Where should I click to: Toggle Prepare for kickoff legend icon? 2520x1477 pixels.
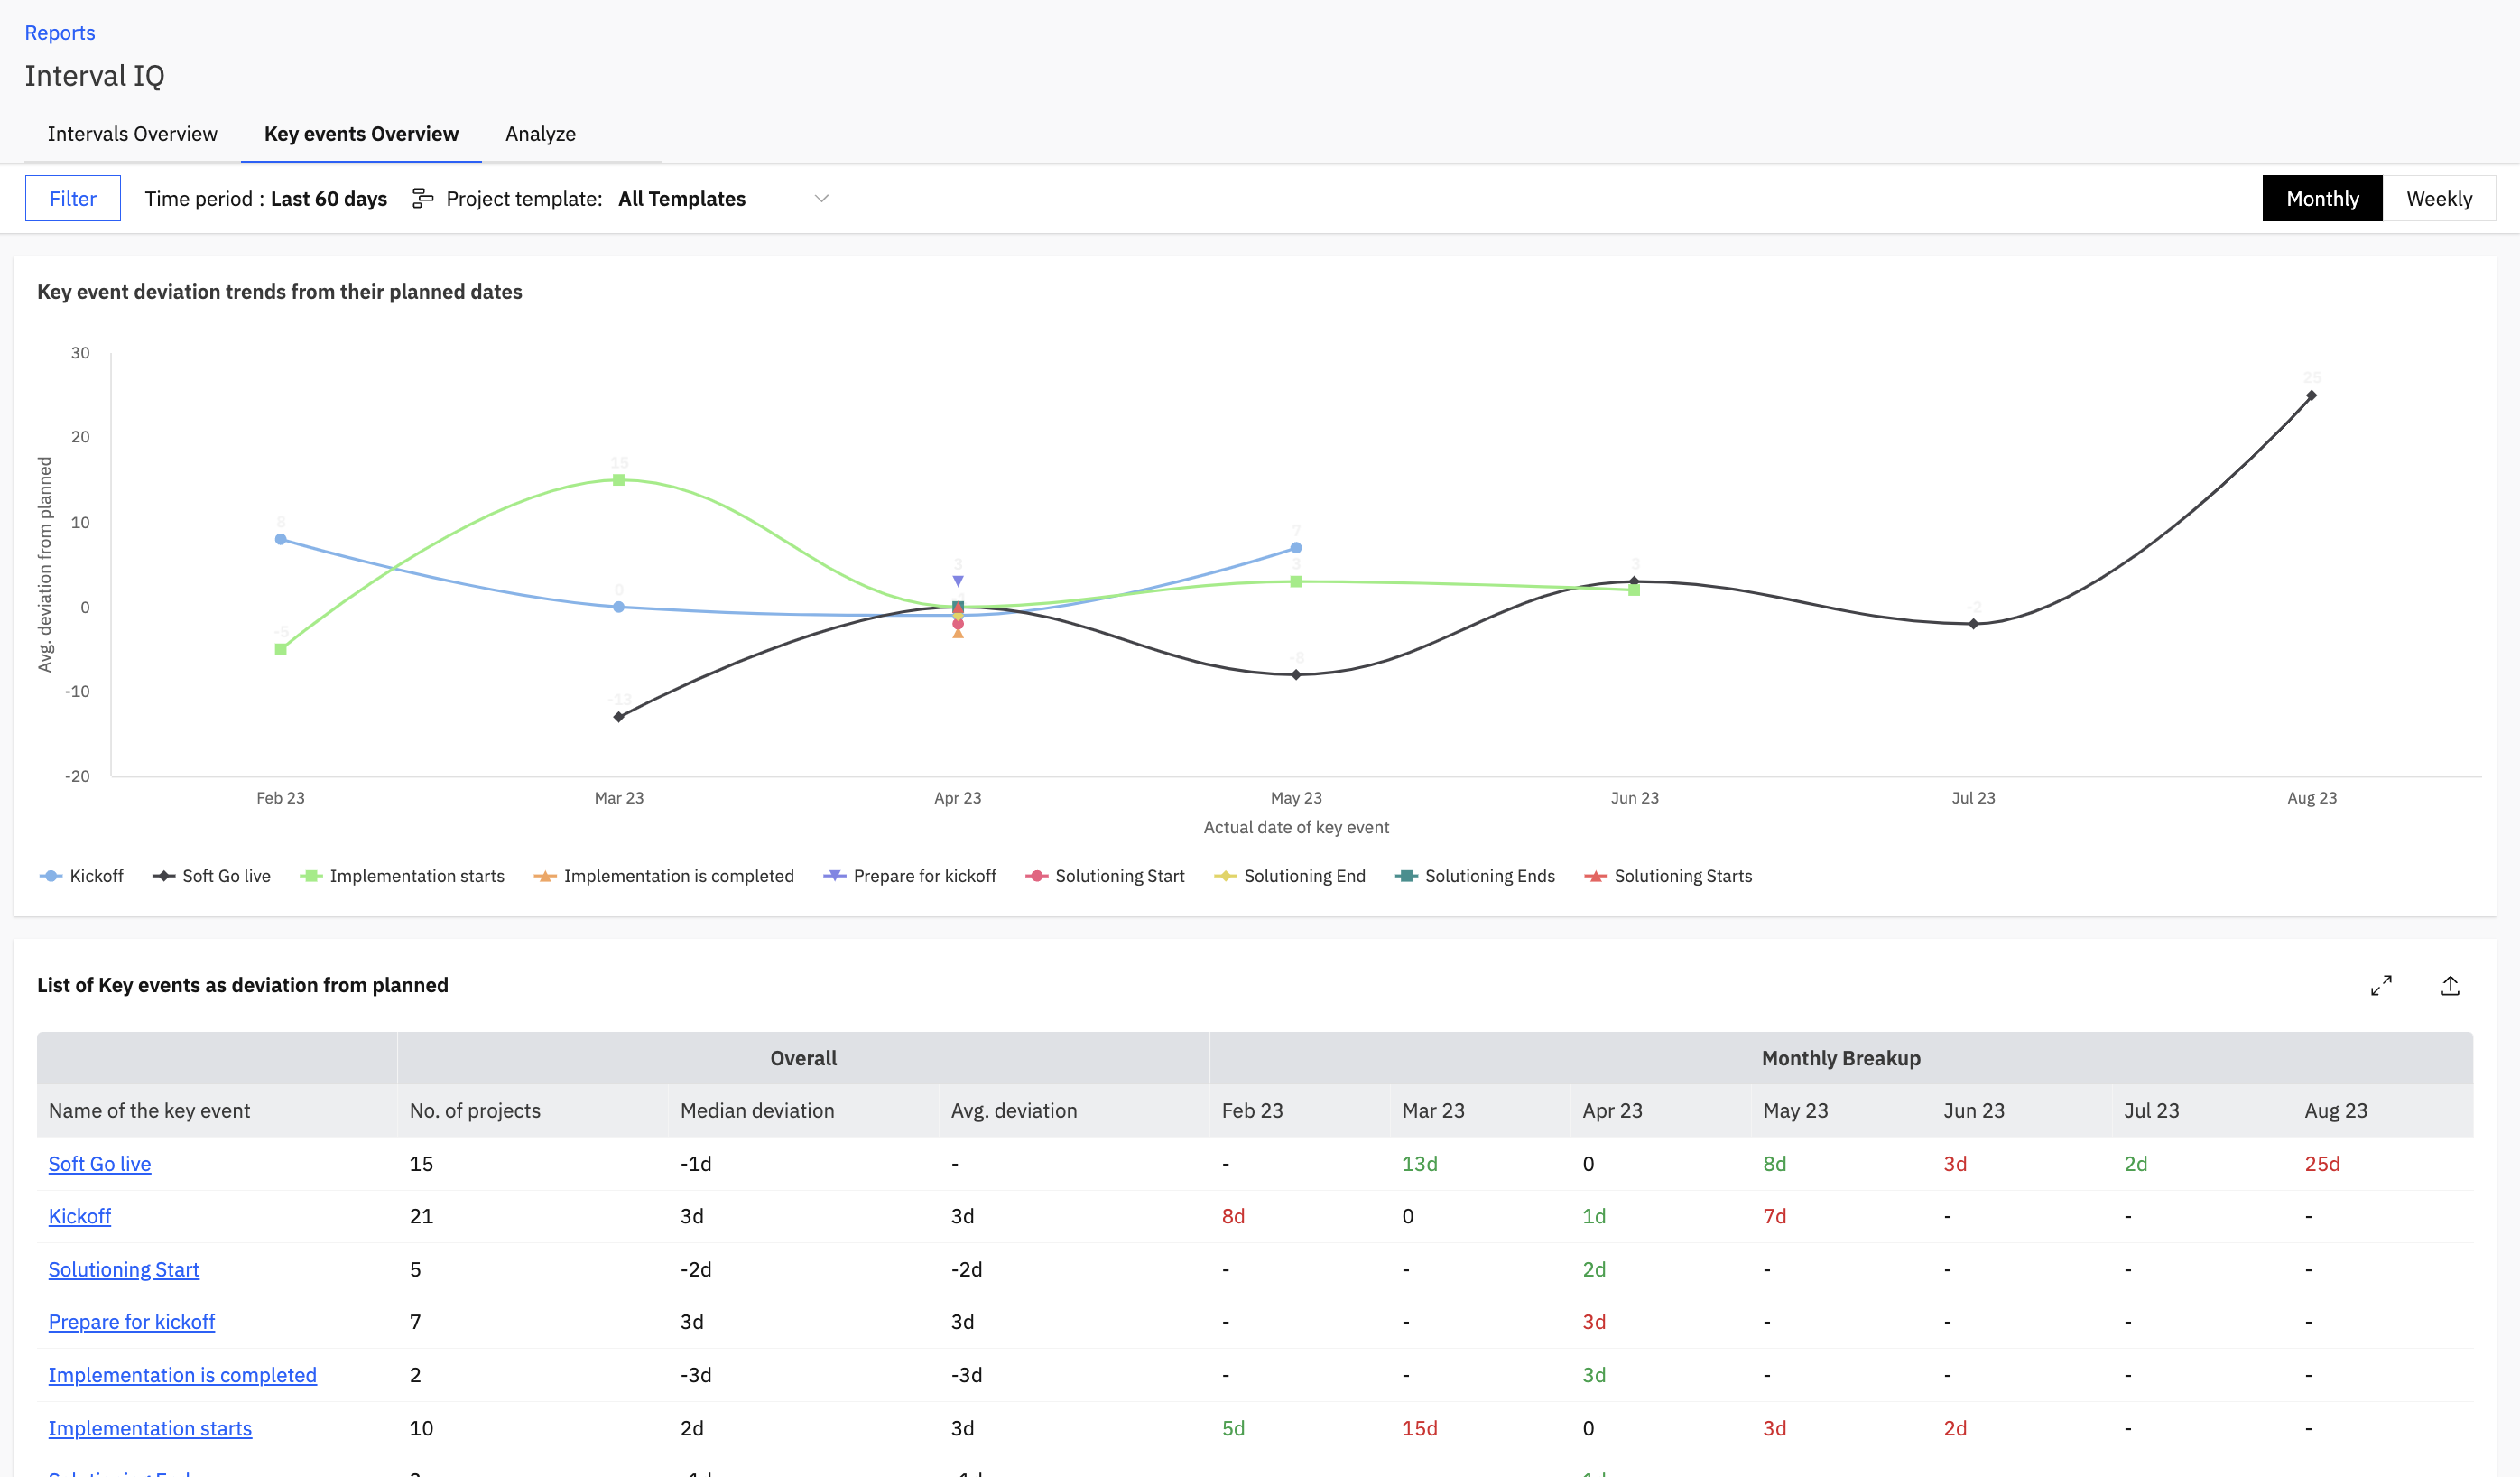point(834,876)
